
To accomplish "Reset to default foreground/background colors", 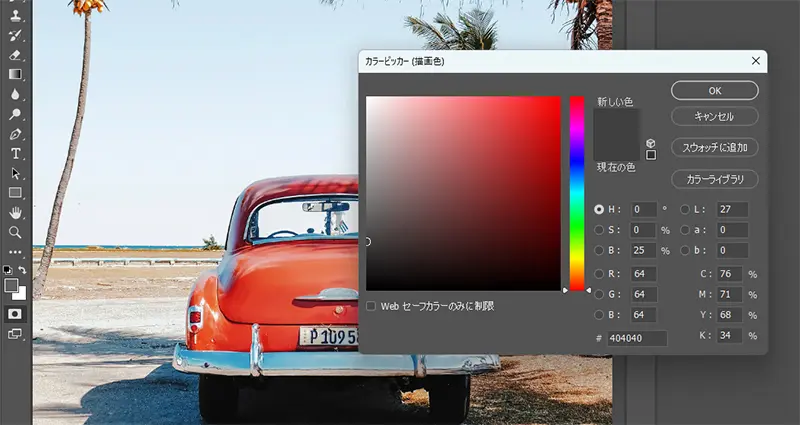I will point(7,269).
